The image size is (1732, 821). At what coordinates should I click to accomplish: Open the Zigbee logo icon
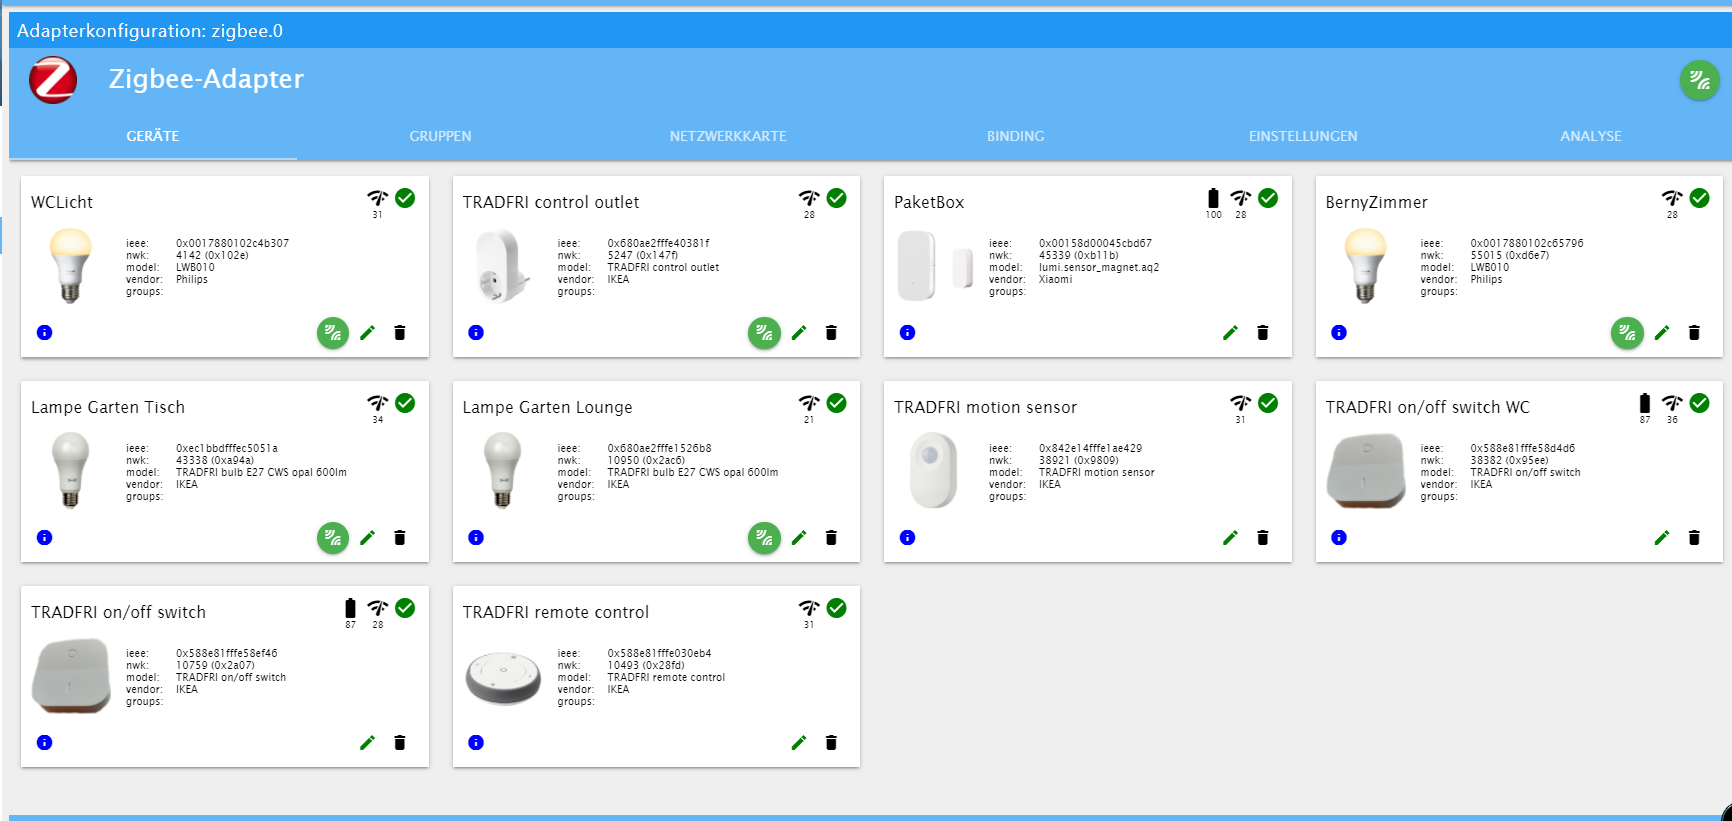coord(53,80)
